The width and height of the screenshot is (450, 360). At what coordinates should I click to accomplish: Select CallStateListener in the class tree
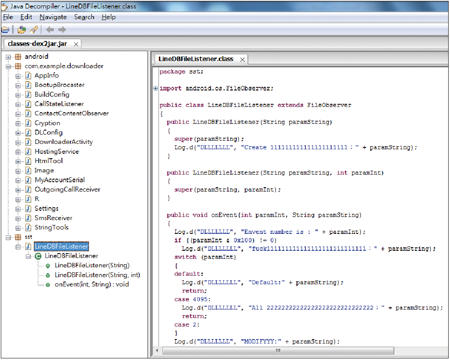pyautogui.click(x=59, y=104)
